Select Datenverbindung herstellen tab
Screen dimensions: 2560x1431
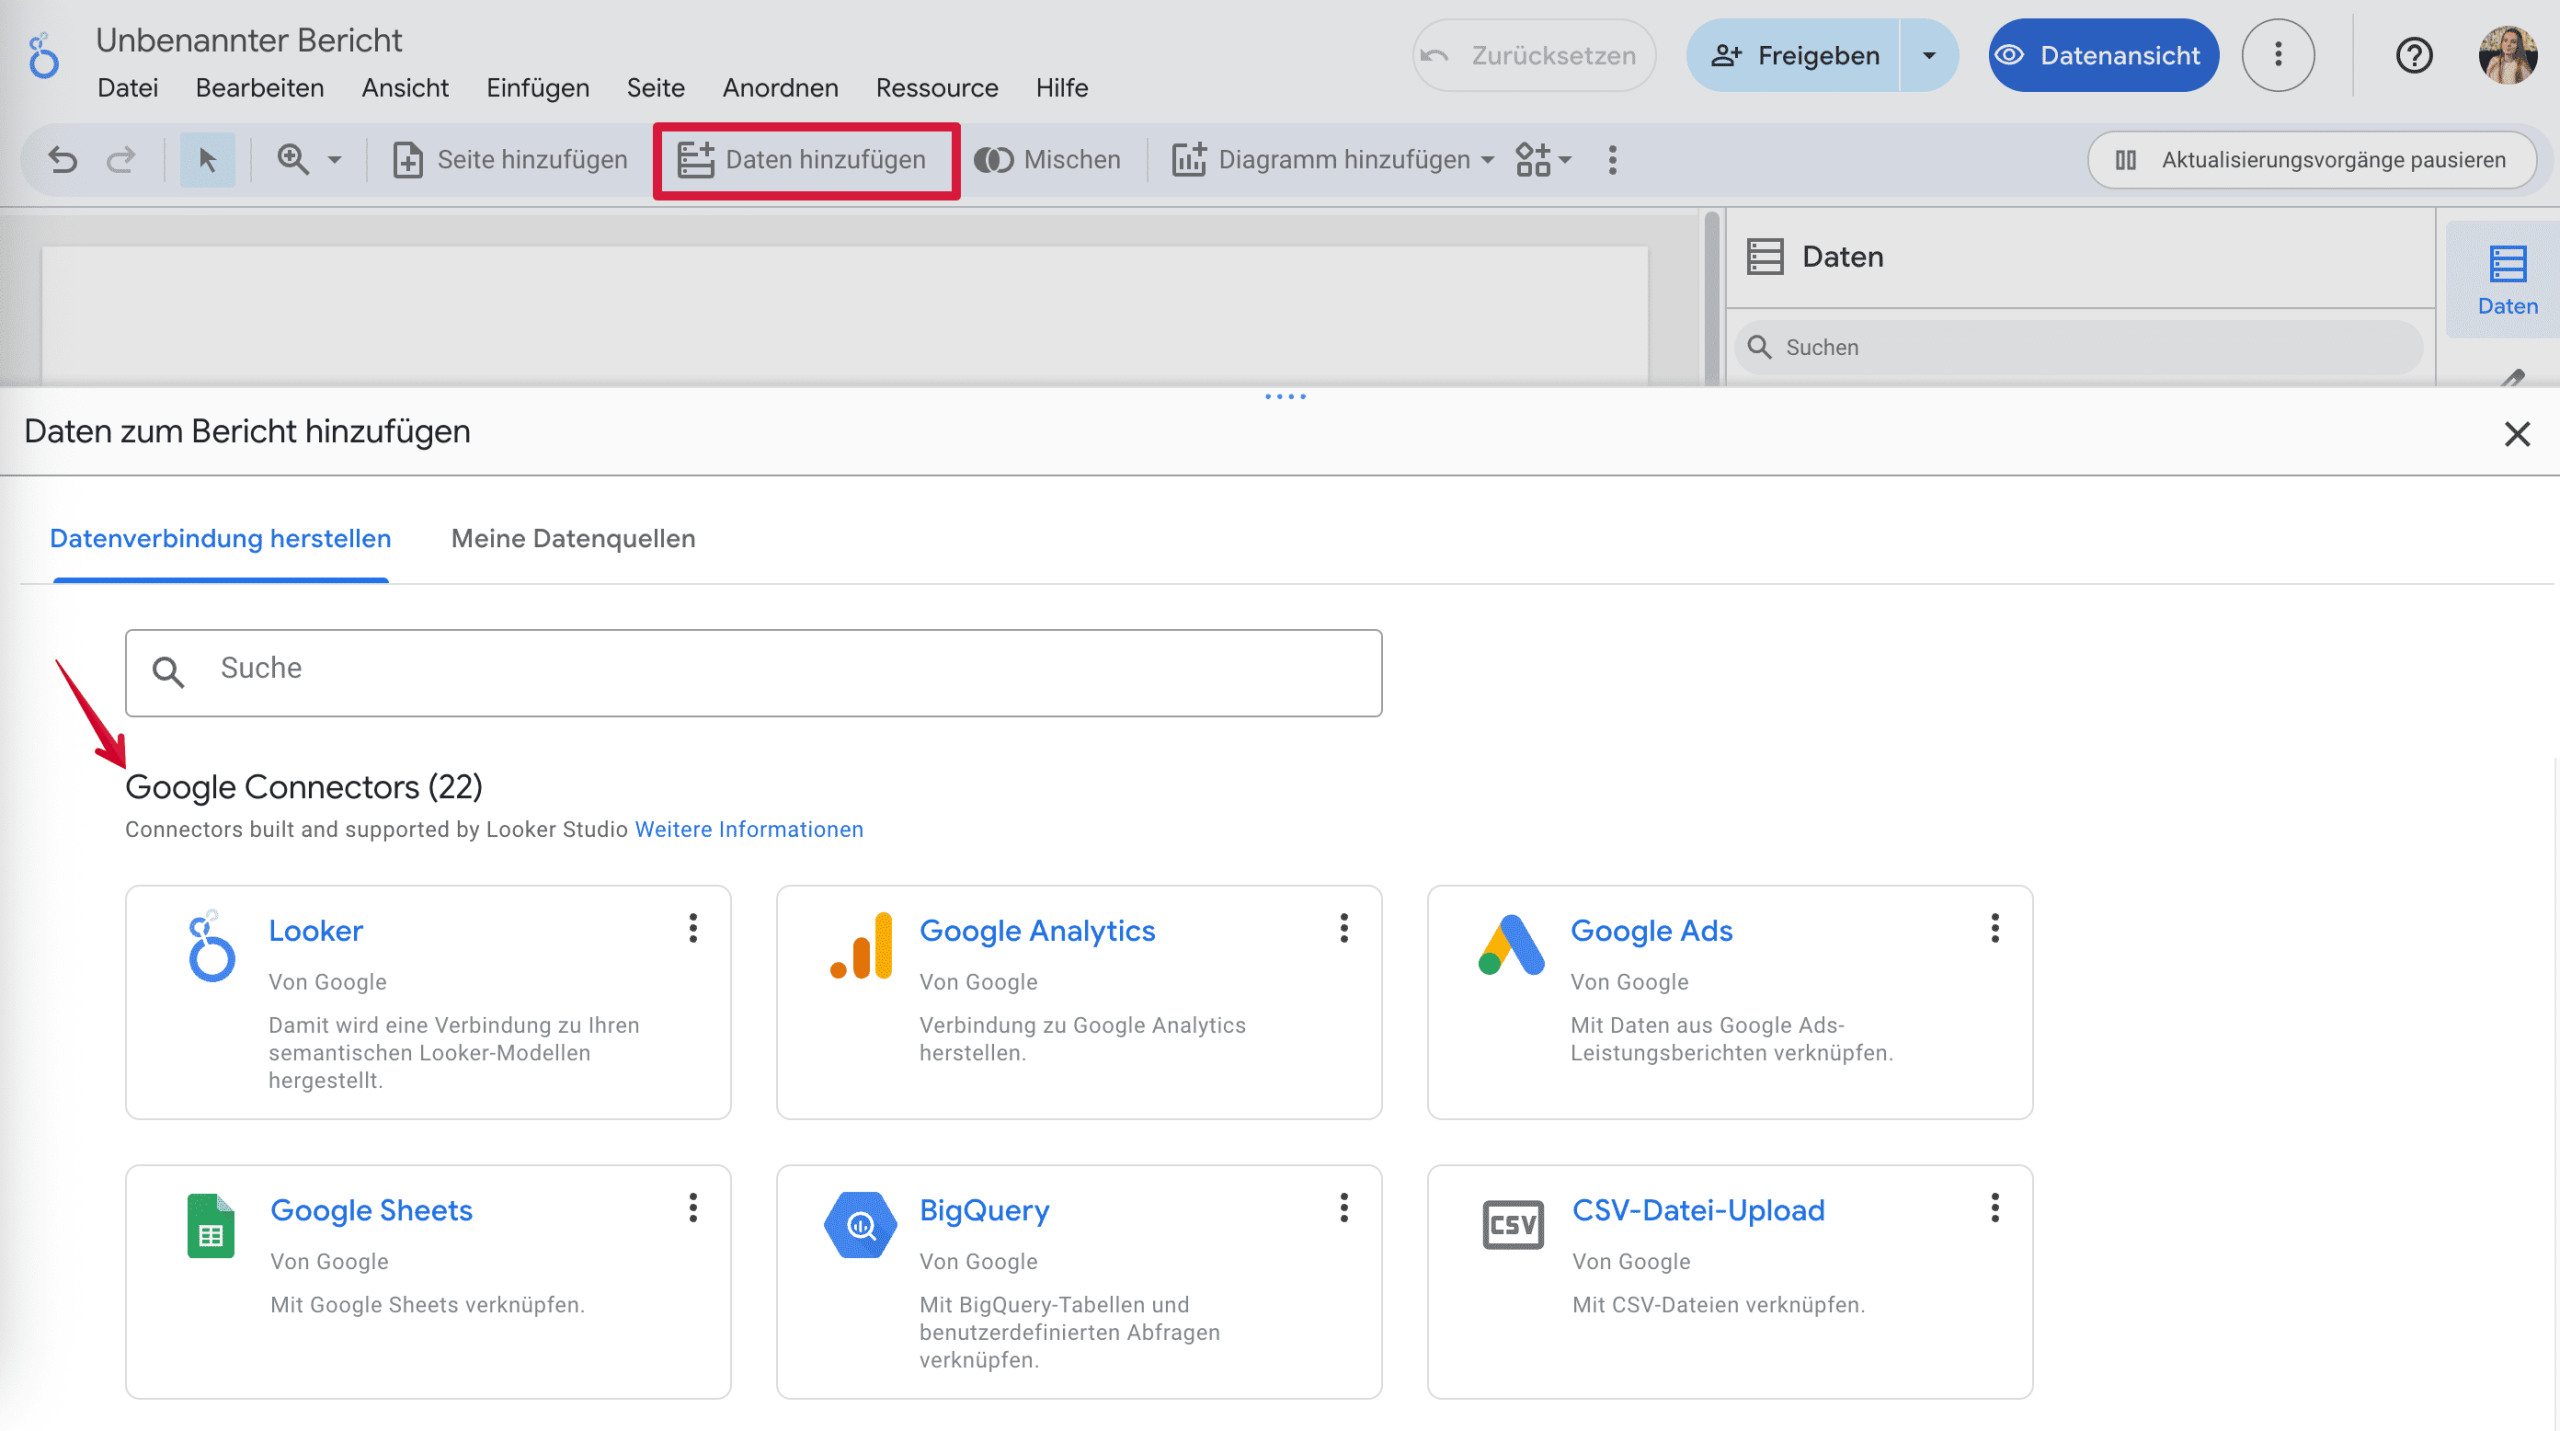(221, 539)
